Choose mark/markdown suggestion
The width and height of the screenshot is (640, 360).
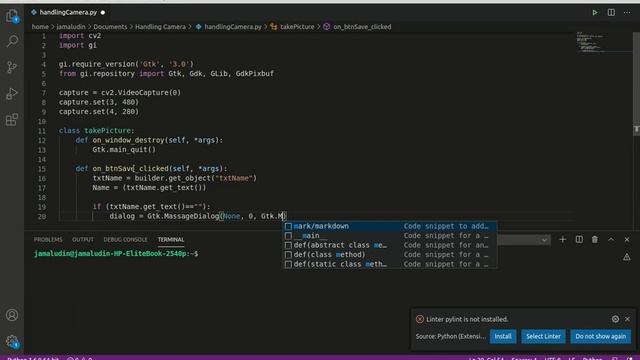390,226
